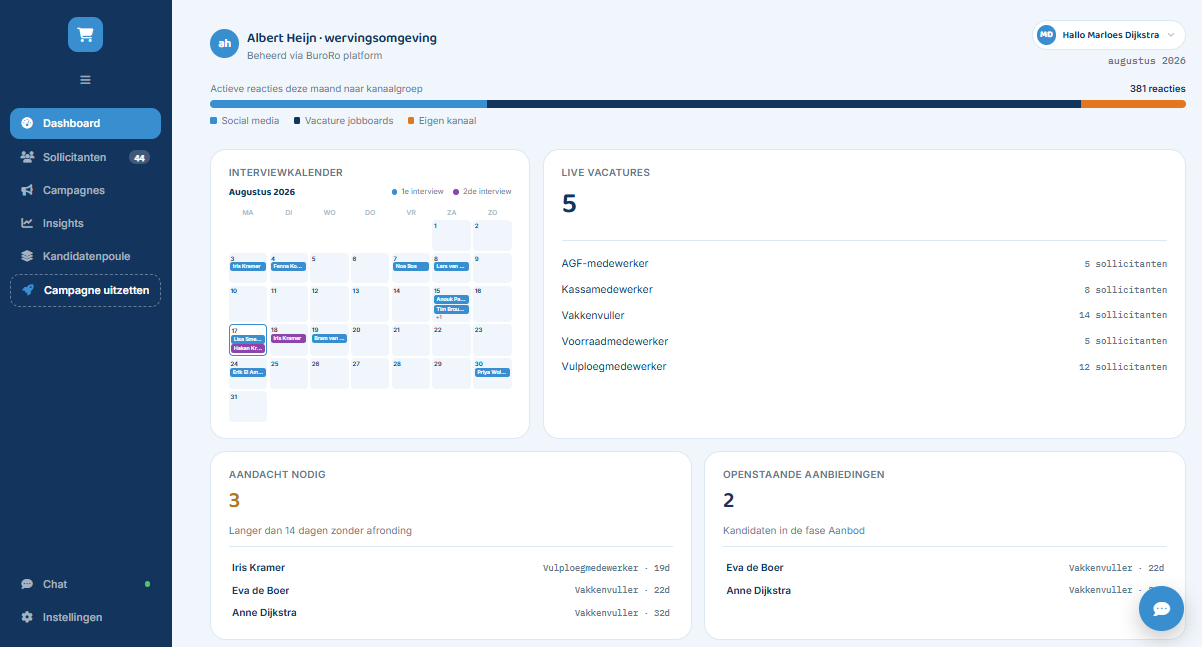This screenshot has width=1202, height=647.
Task: Click the 2de interview legend dot
Action: click(x=456, y=192)
